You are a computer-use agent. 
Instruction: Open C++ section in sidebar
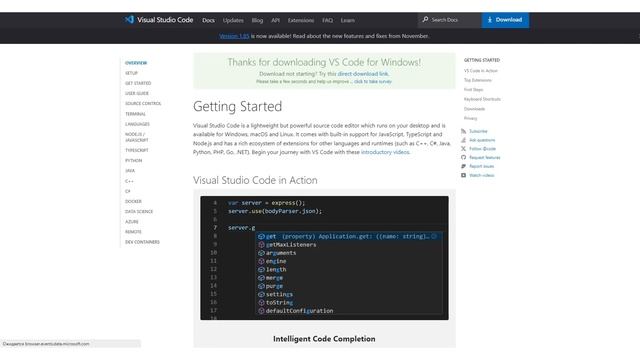click(129, 181)
